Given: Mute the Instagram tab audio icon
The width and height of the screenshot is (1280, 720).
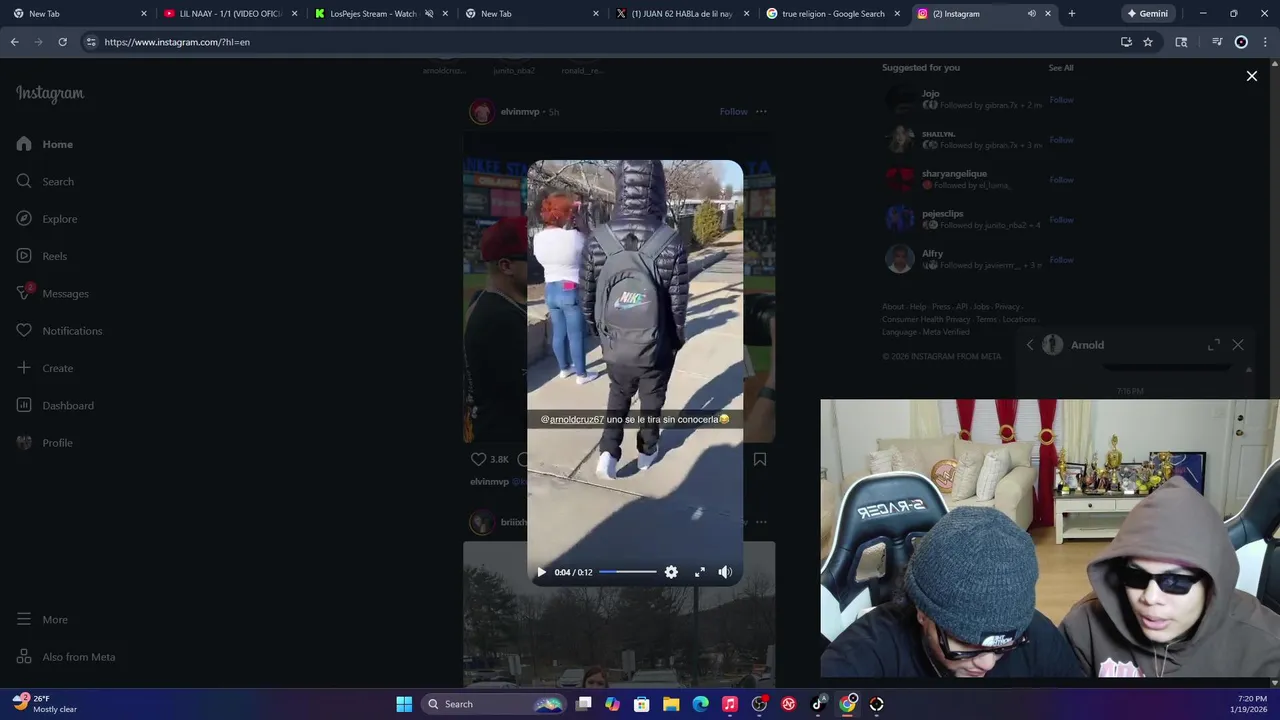Looking at the screenshot, I should point(1031,14).
